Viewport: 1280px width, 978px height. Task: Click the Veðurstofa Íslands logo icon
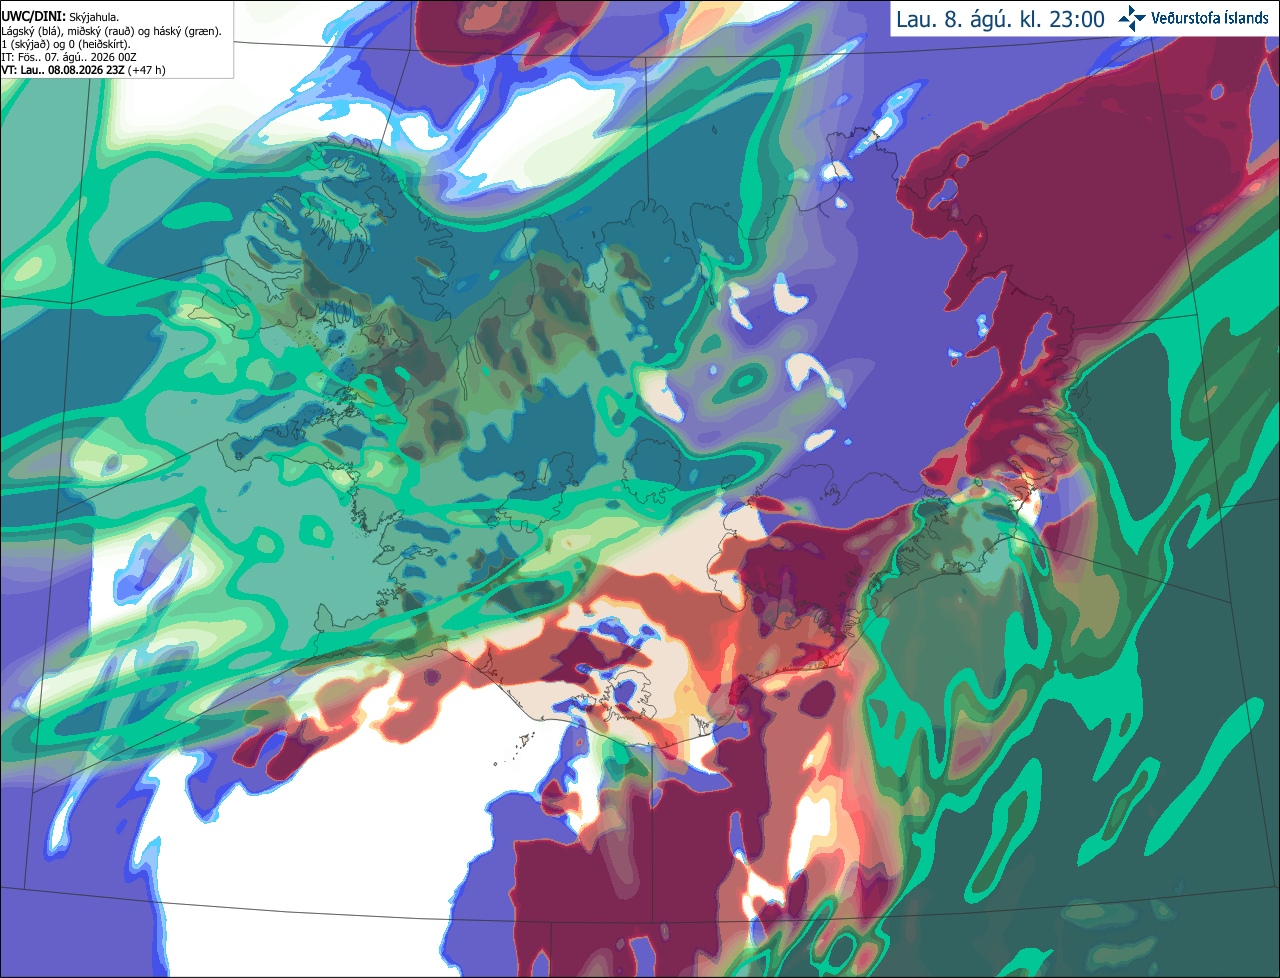1132,19
